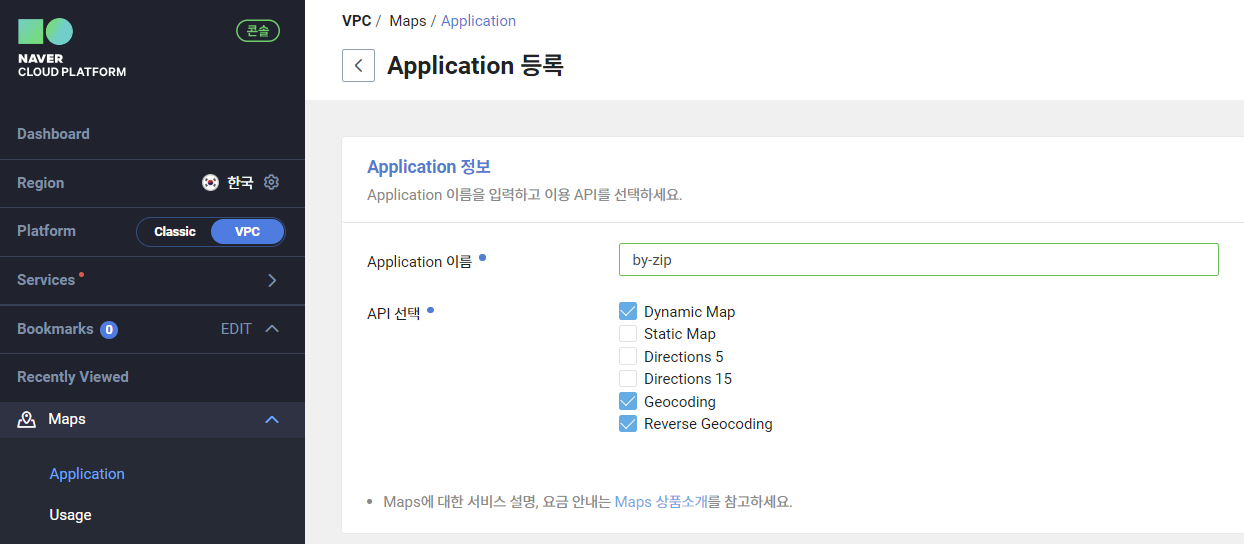Enable the Directions 15 checkbox
Viewport: 1244px width, 544px height.
pyautogui.click(x=628, y=378)
